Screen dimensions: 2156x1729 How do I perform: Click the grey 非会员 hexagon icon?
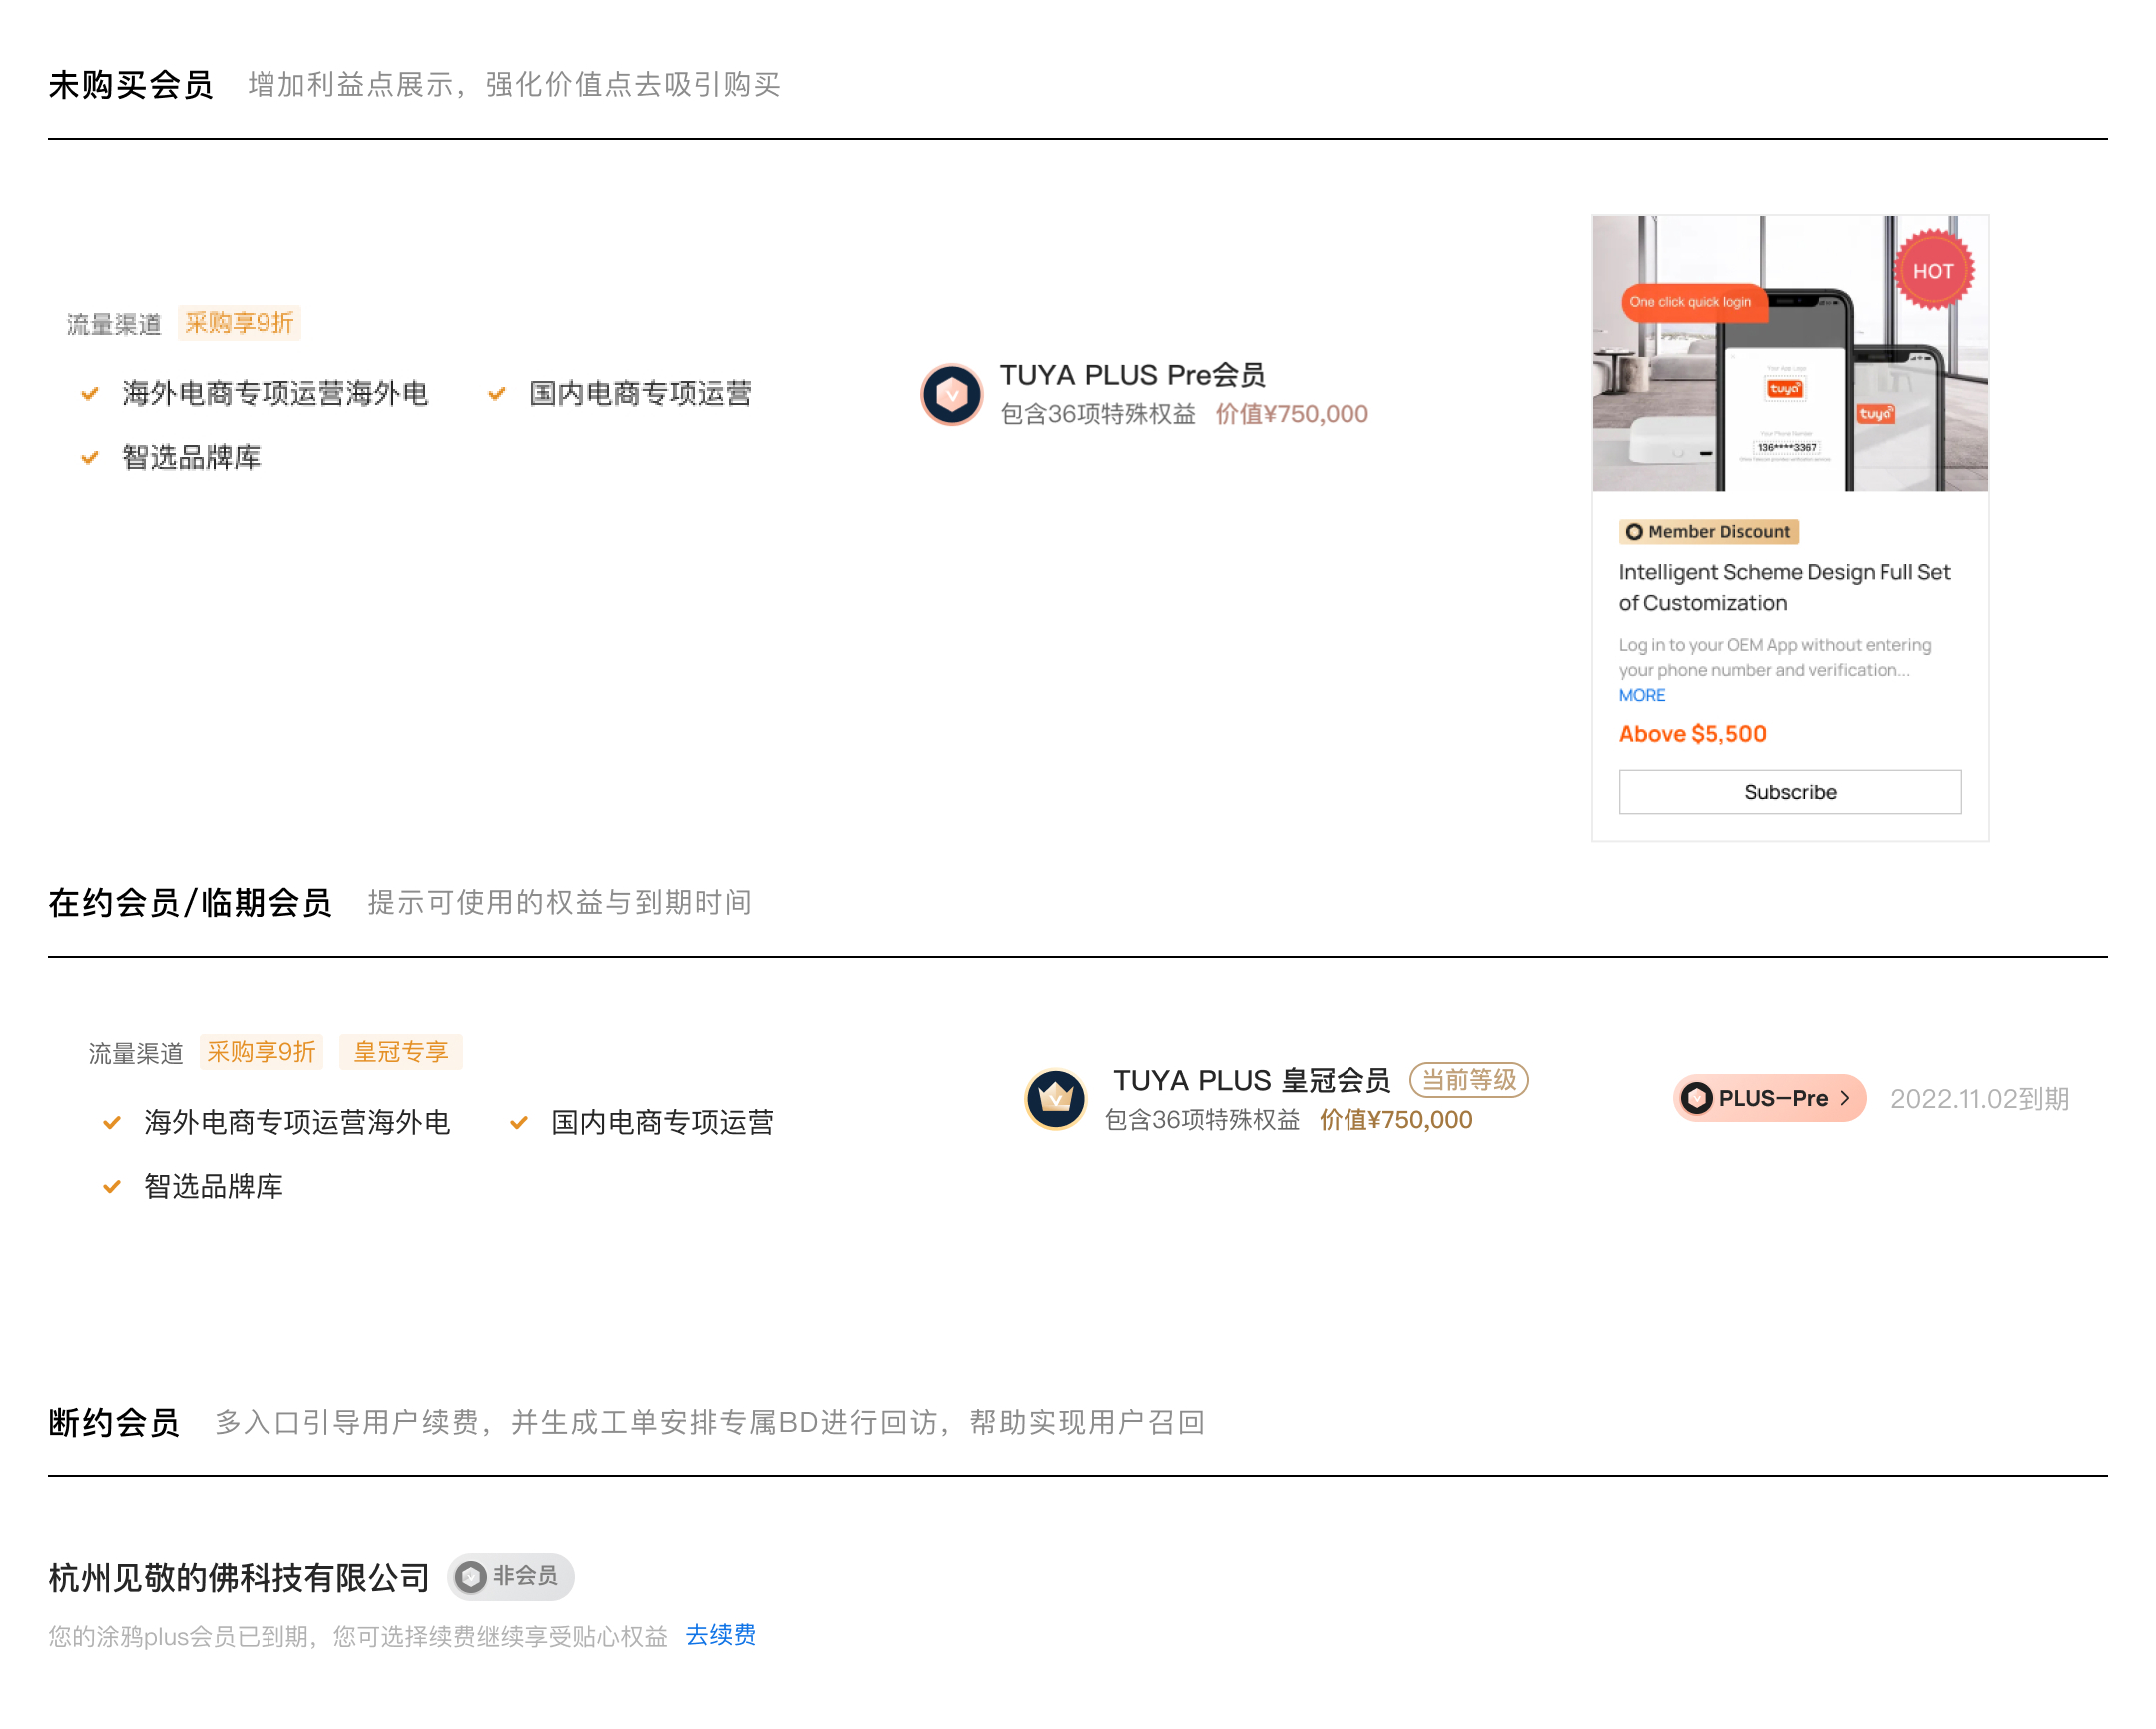471,1577
